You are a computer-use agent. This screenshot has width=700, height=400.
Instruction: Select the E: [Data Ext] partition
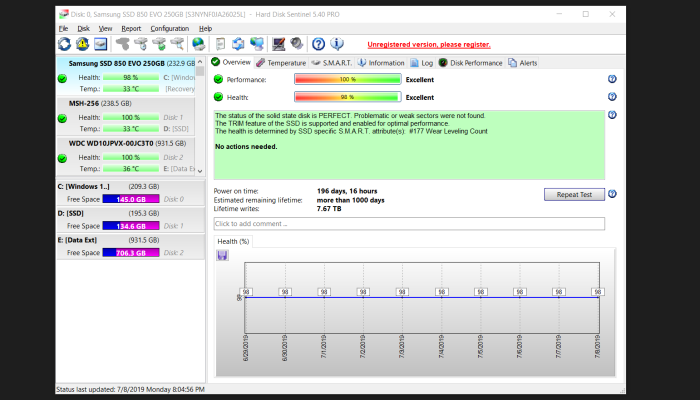point(130,246)
